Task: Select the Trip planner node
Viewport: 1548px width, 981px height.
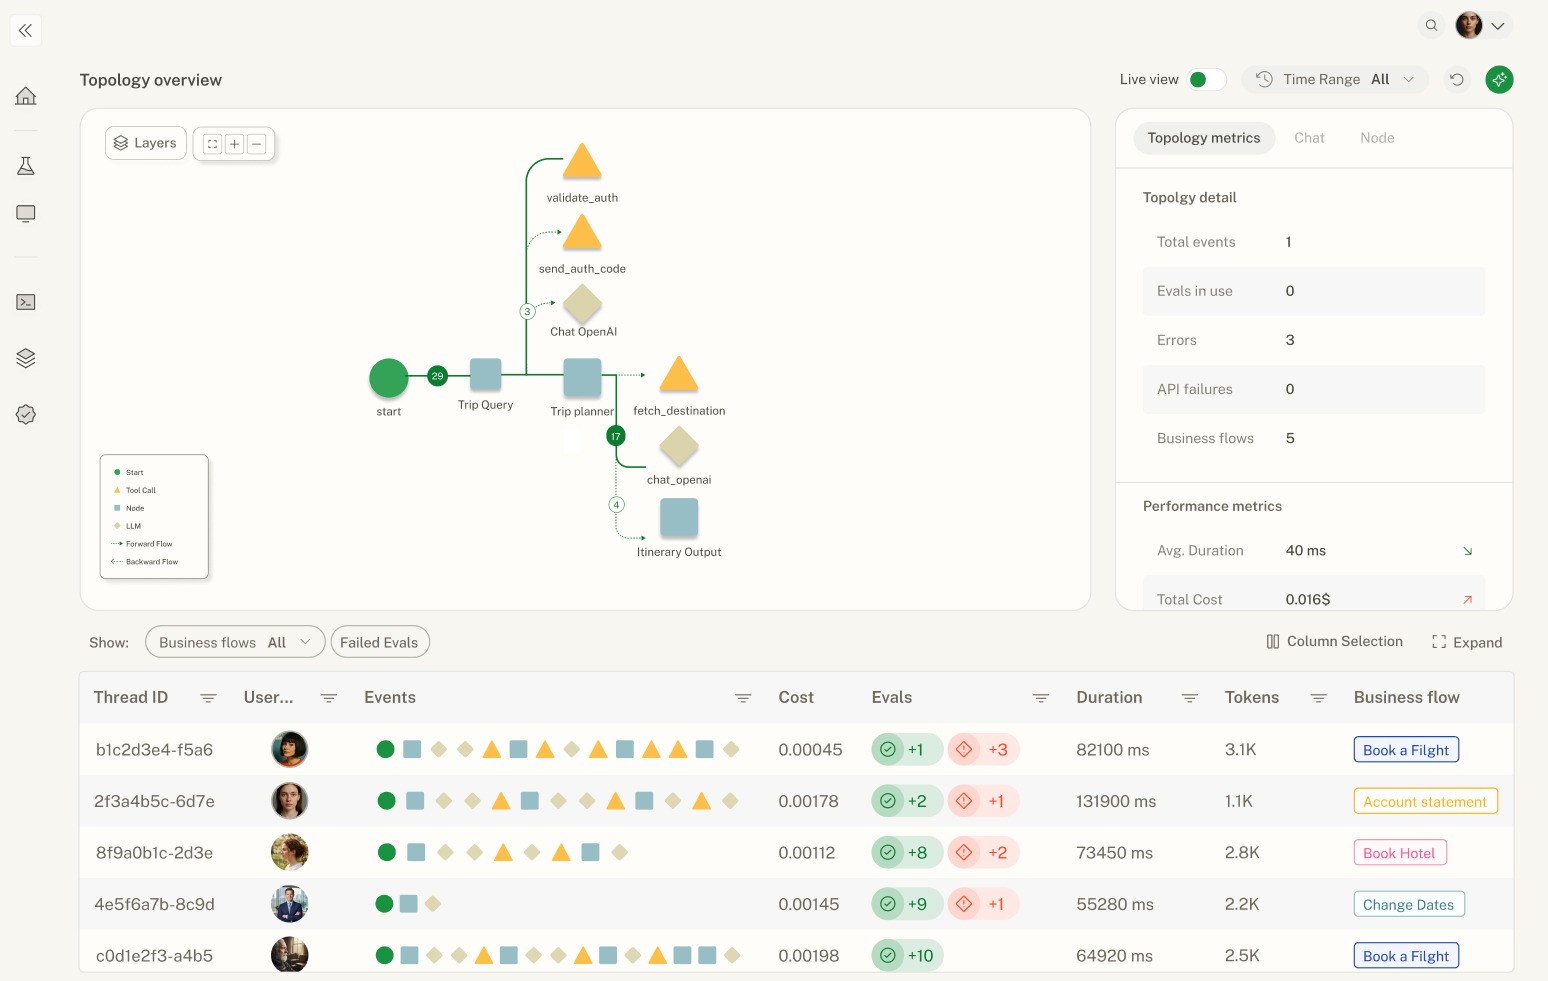Action: (x=582, y=378)
